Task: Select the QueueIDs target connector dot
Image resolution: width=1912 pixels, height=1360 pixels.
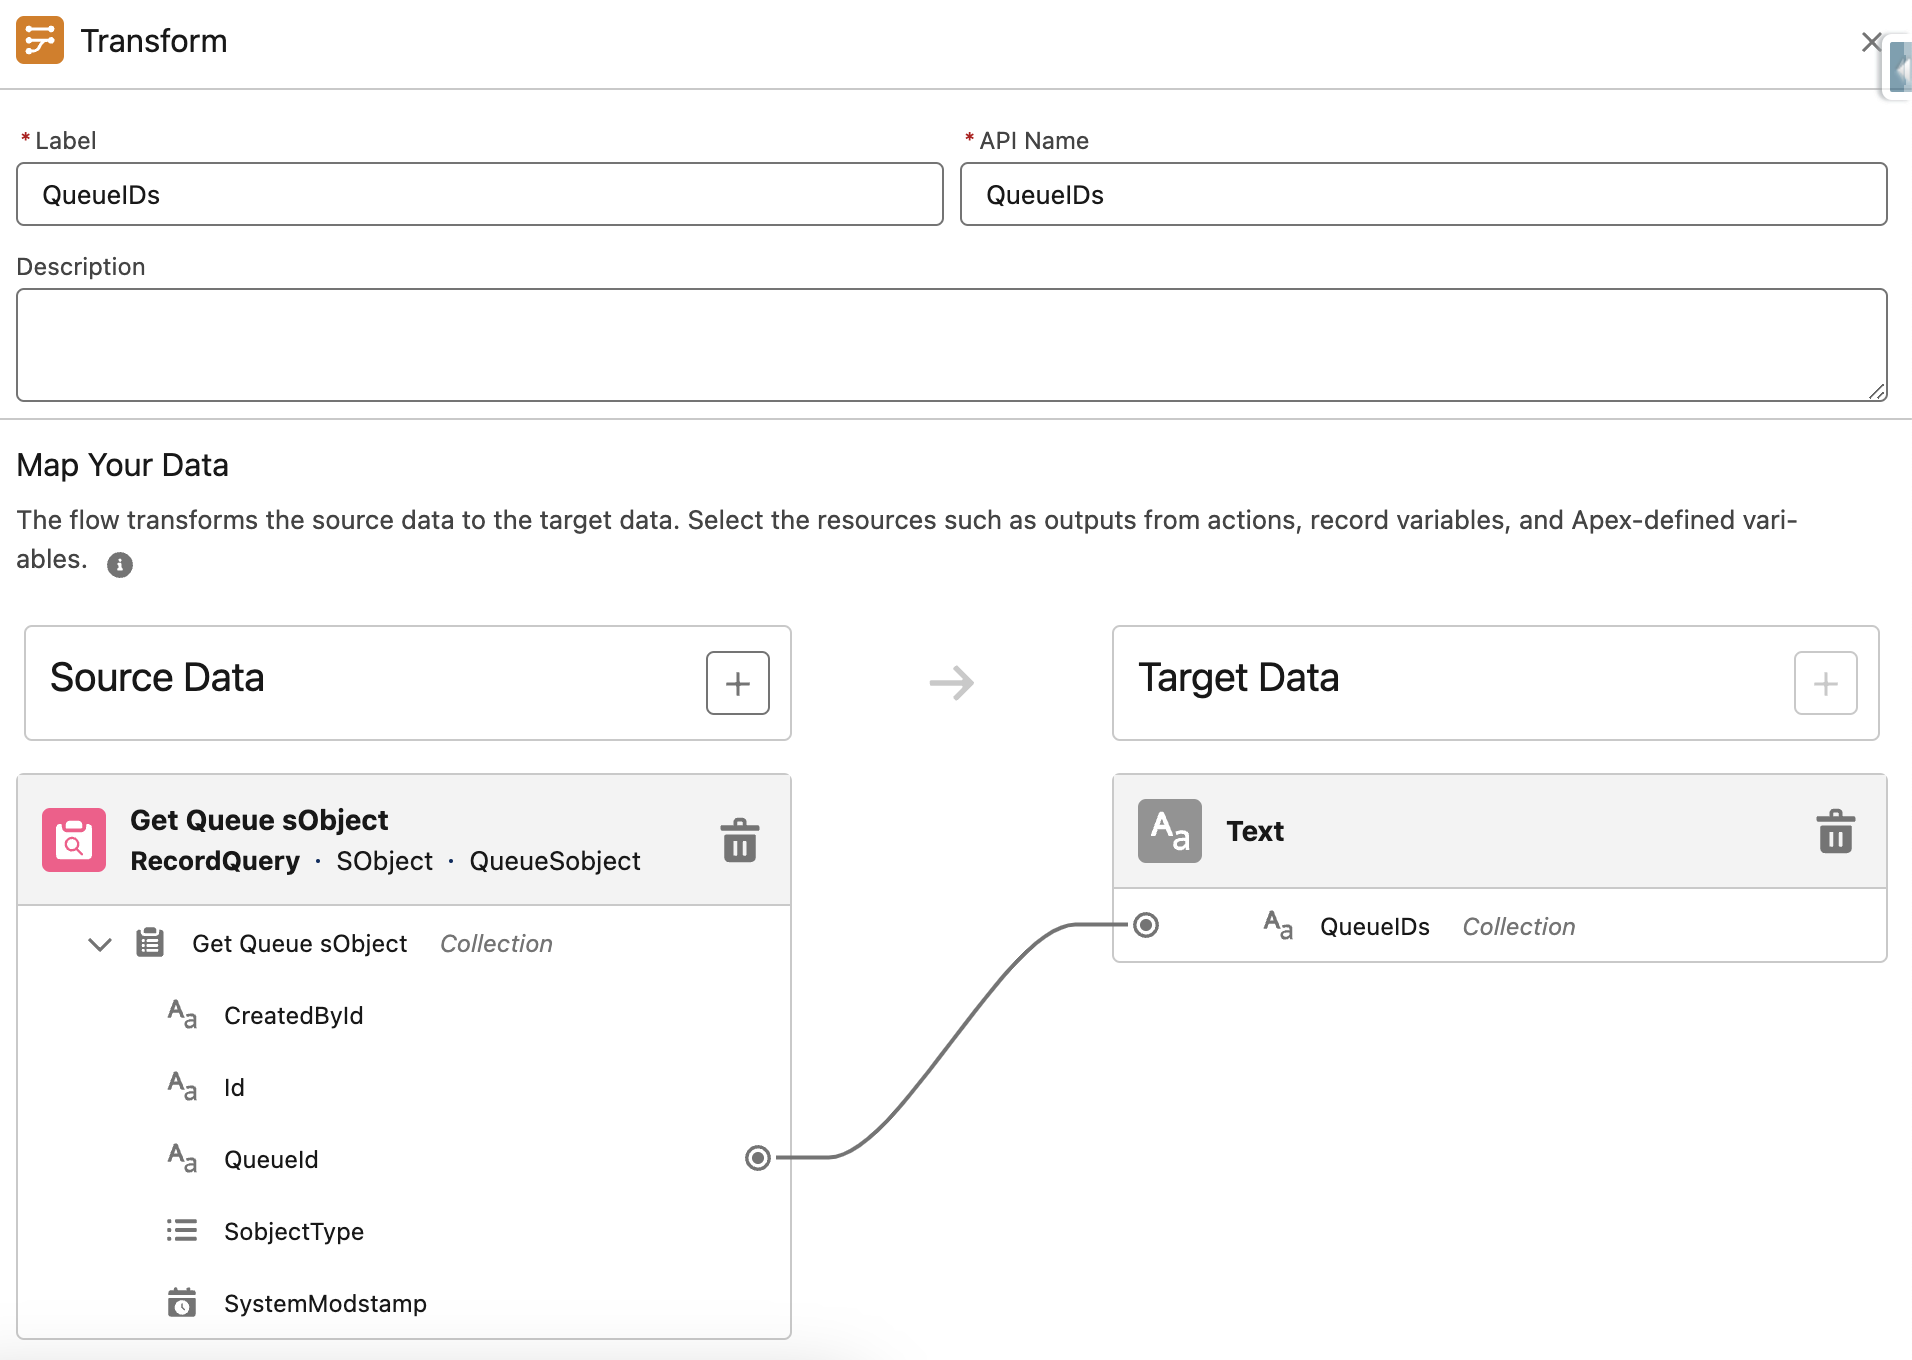Action: click(1146, 925)
